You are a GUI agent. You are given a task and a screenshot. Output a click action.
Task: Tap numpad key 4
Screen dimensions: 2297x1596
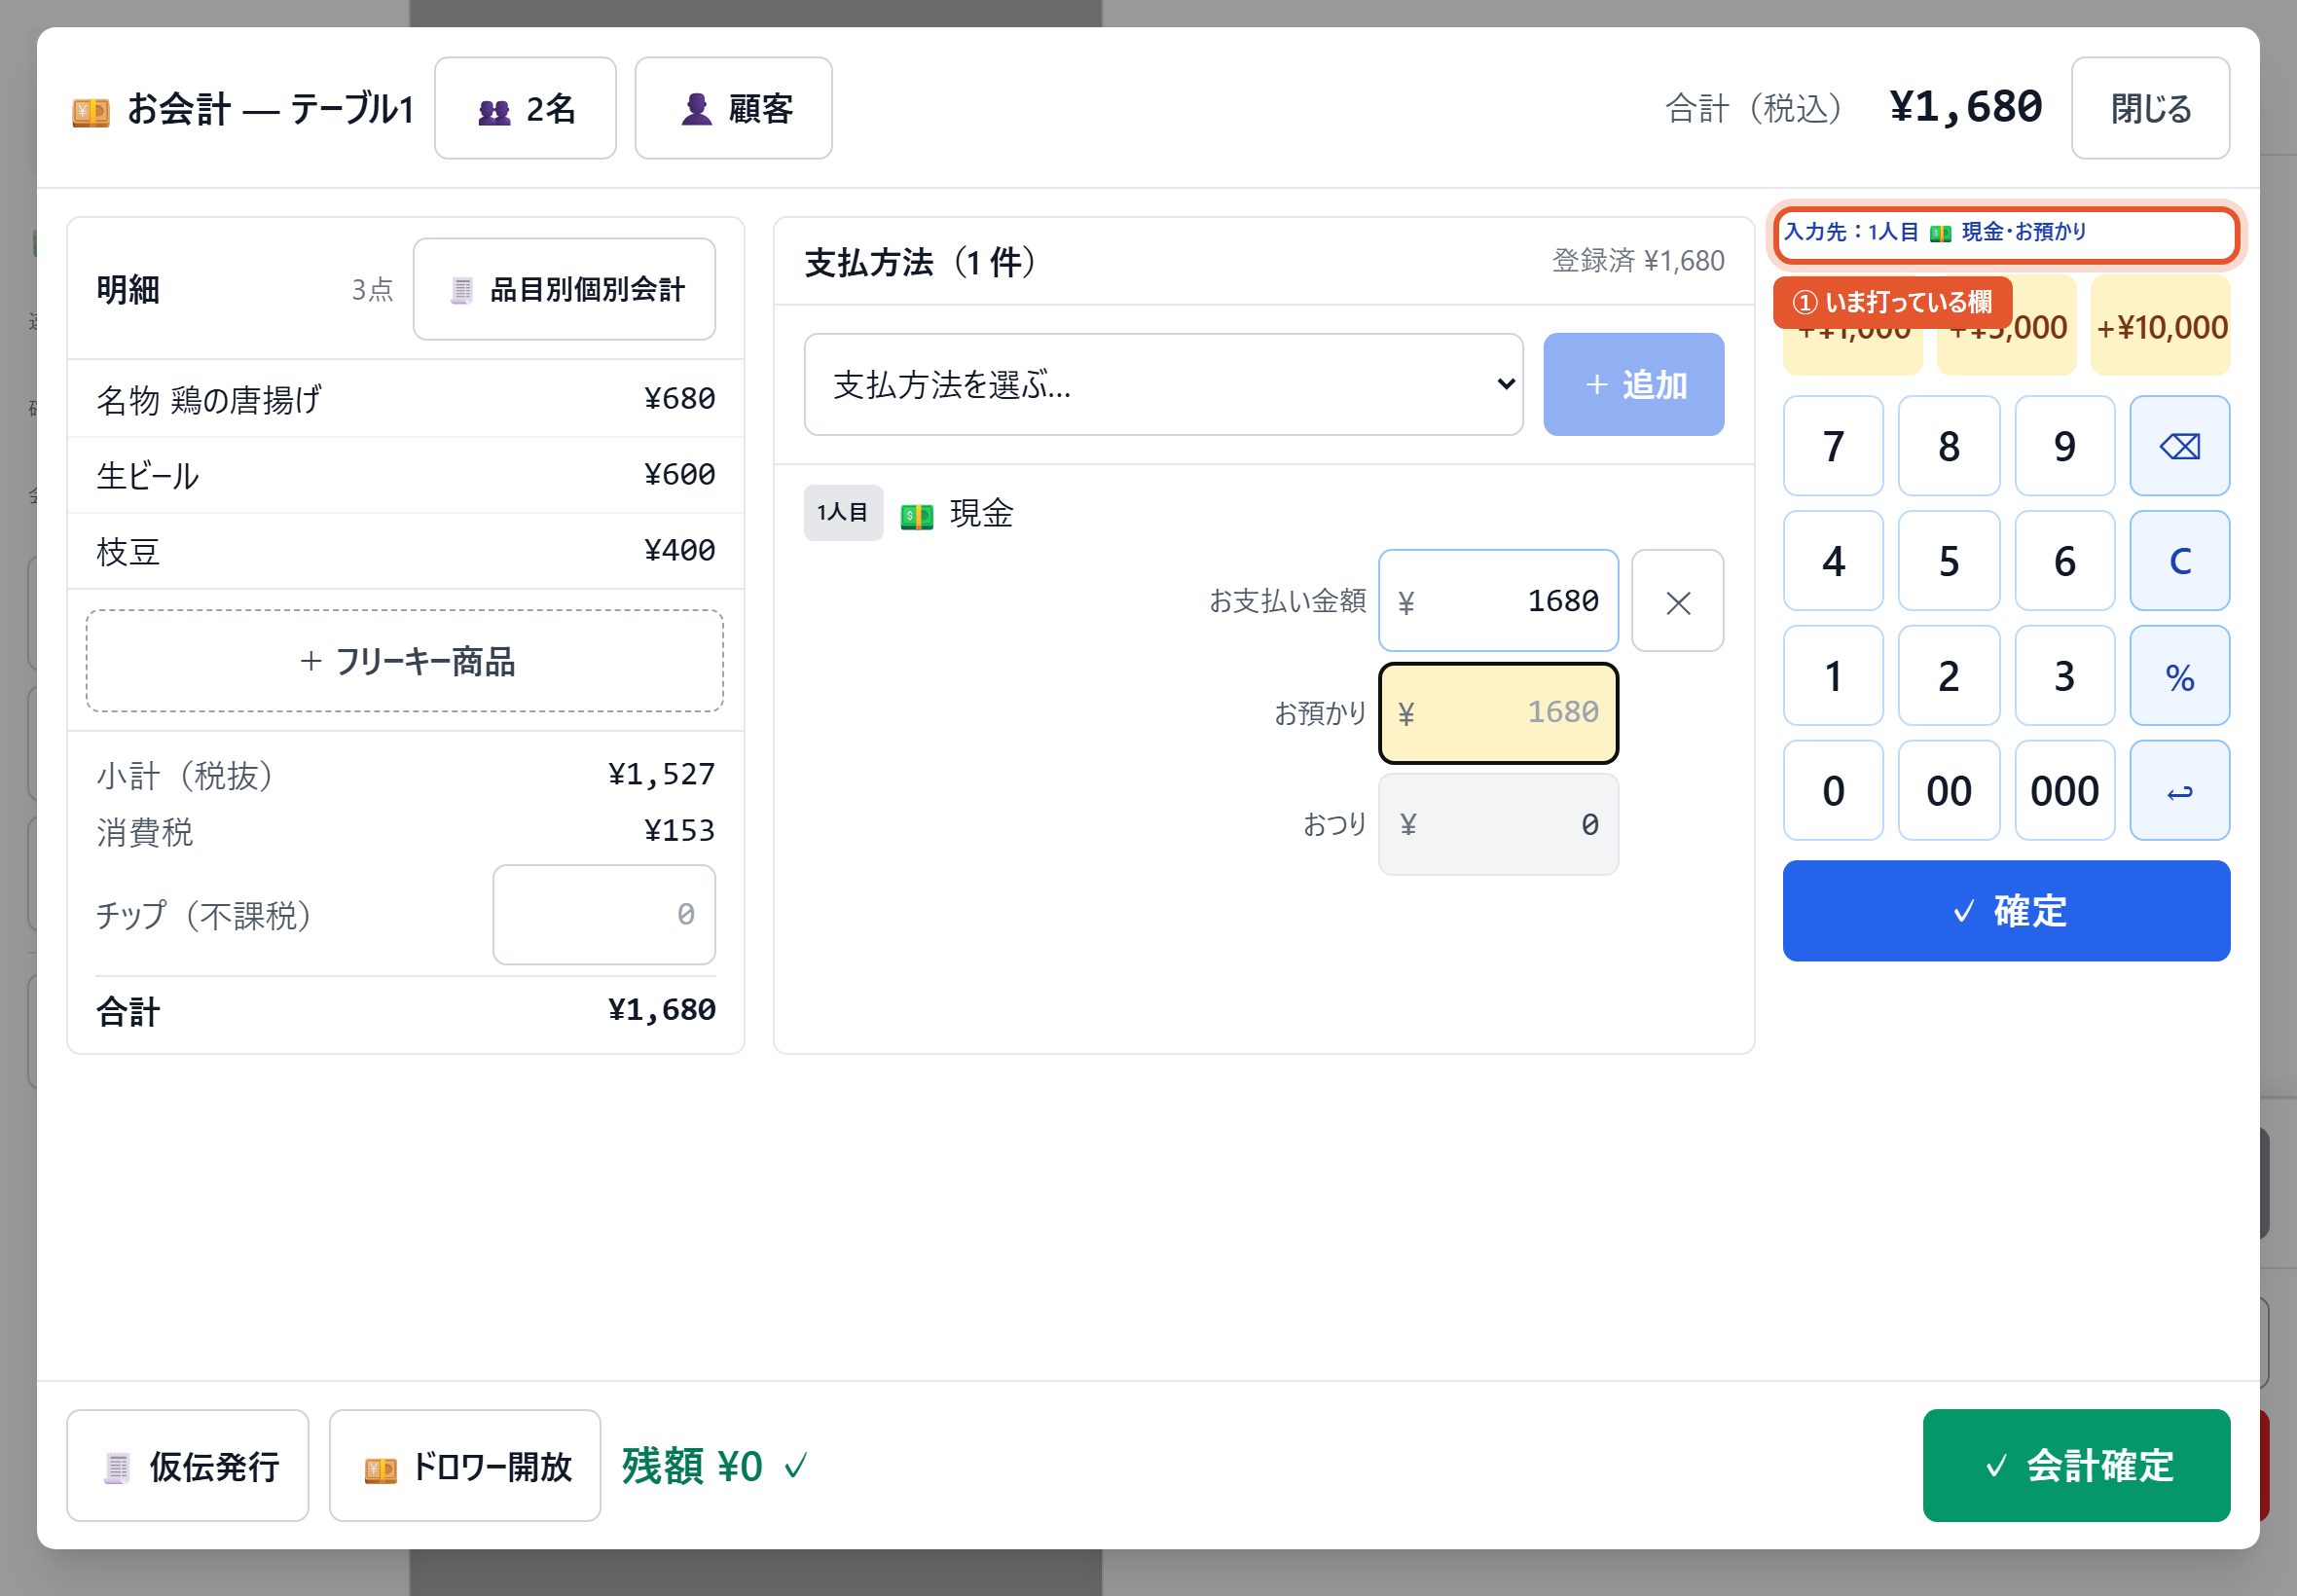[x=1833, y=561]
